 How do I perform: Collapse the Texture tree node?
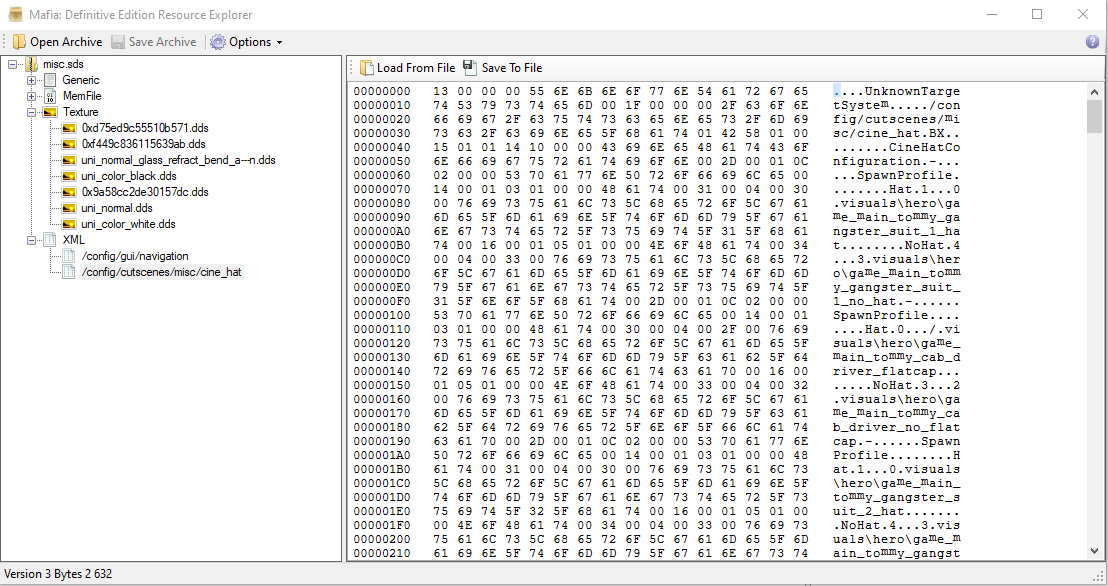(31, 112)
